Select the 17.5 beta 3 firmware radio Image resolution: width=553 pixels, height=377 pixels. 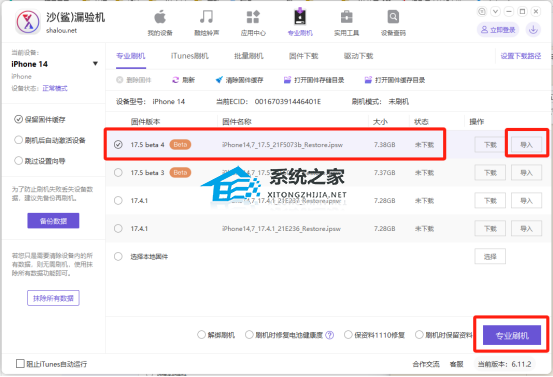tap(118, 172)
